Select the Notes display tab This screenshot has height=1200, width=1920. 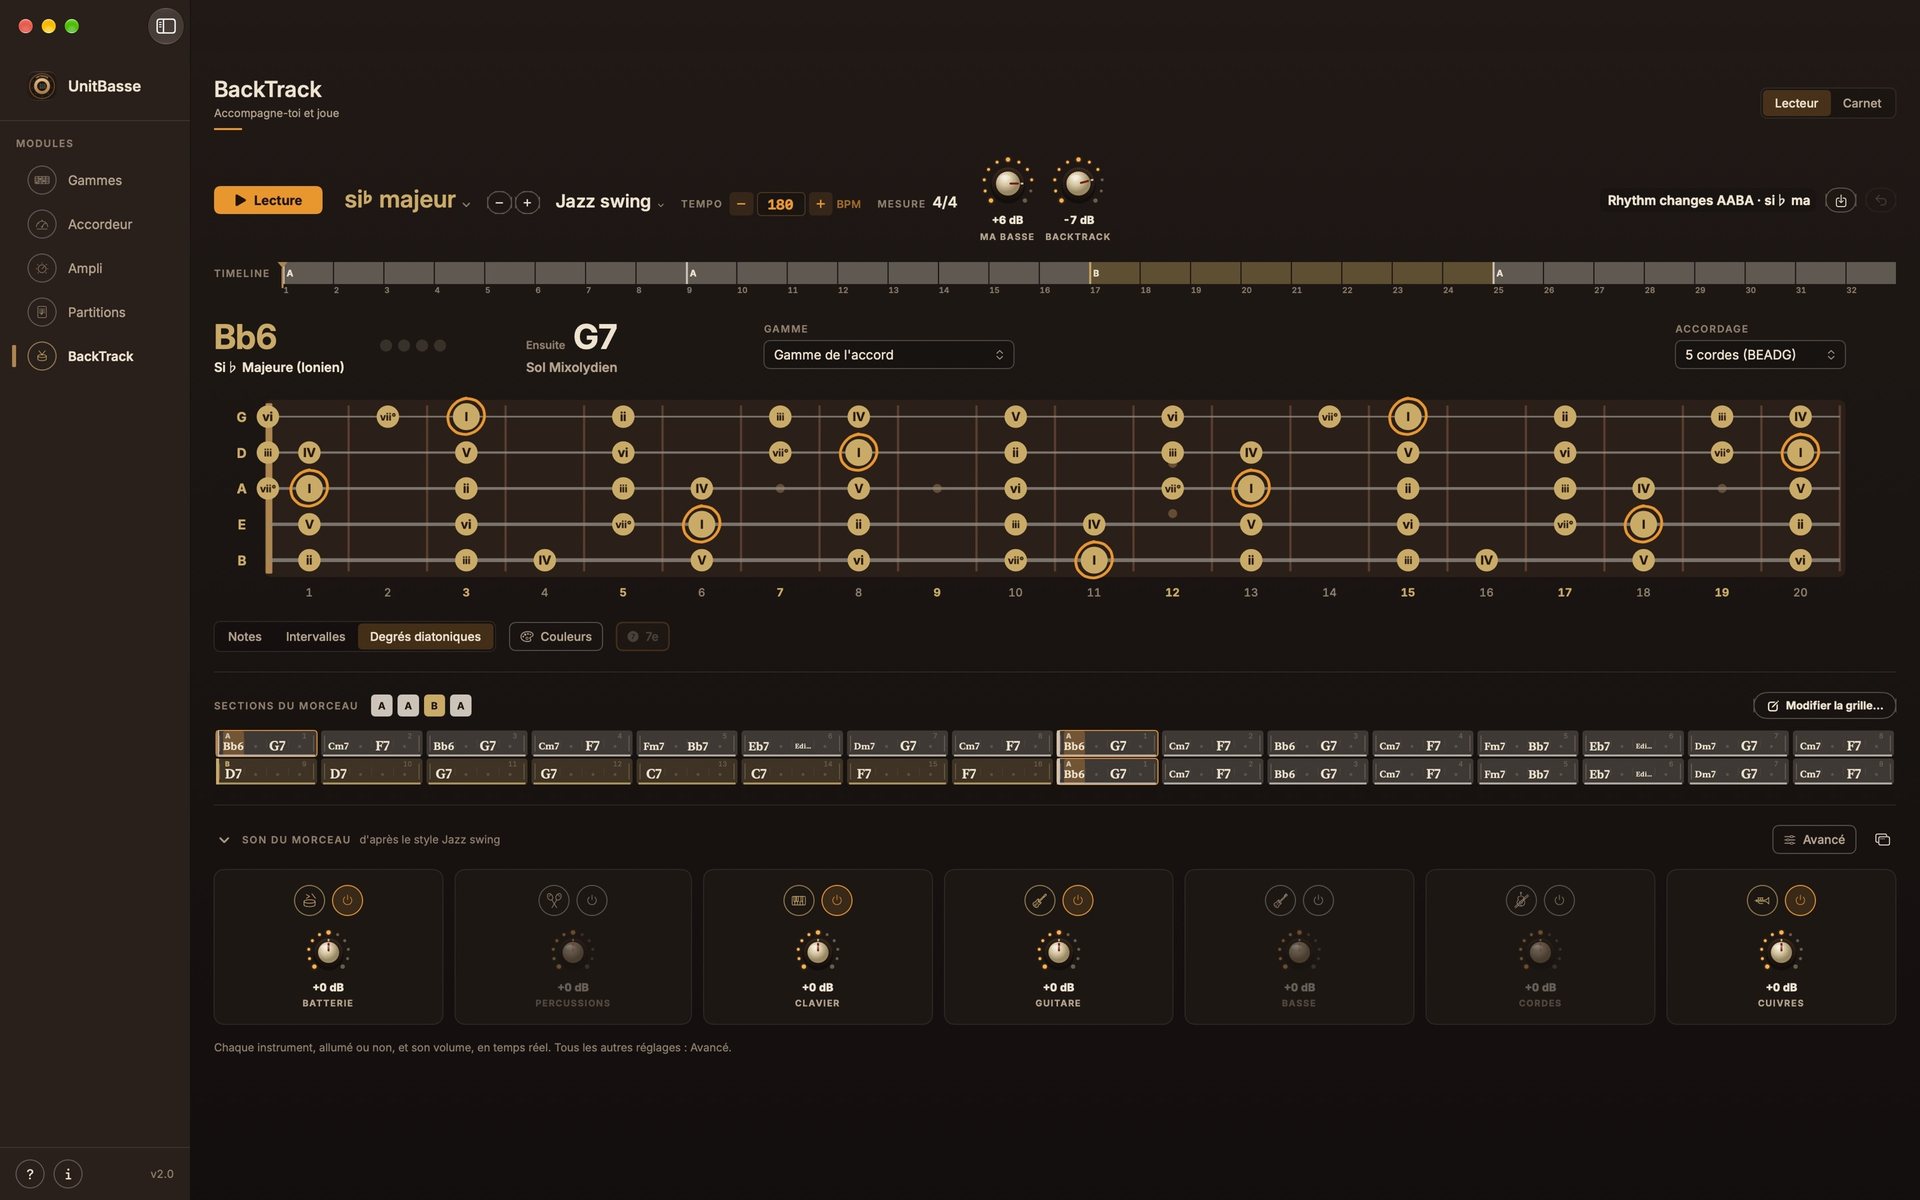point(244,637)
